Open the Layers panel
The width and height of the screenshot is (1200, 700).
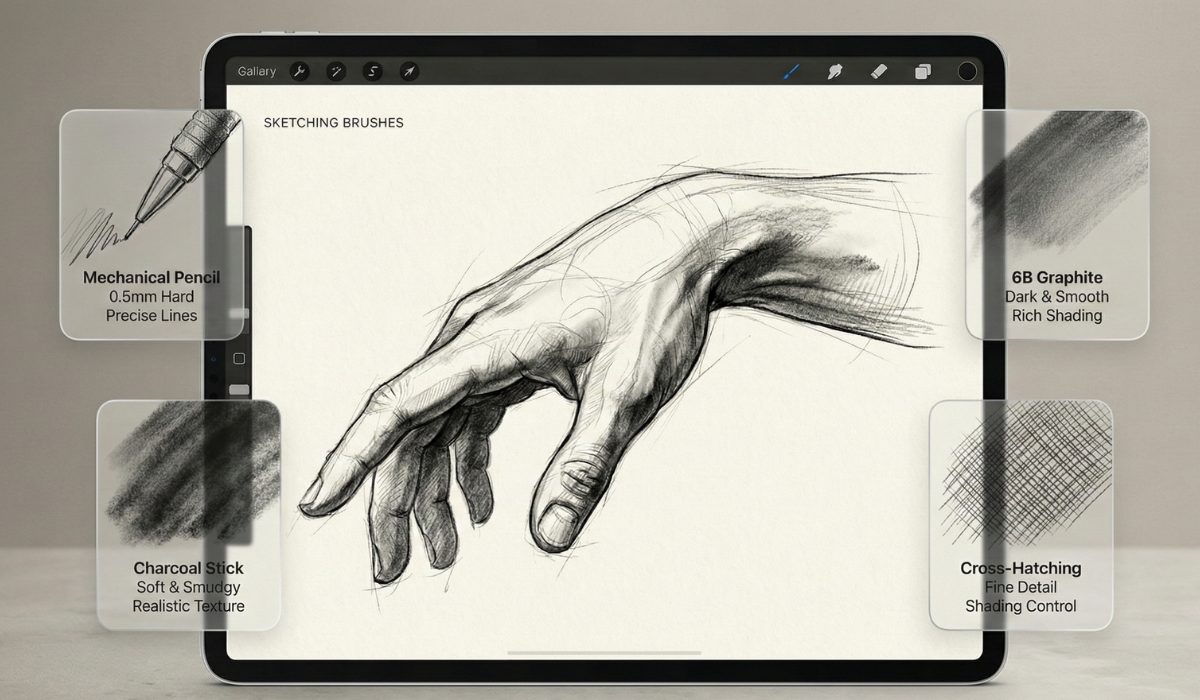[923, 71]
